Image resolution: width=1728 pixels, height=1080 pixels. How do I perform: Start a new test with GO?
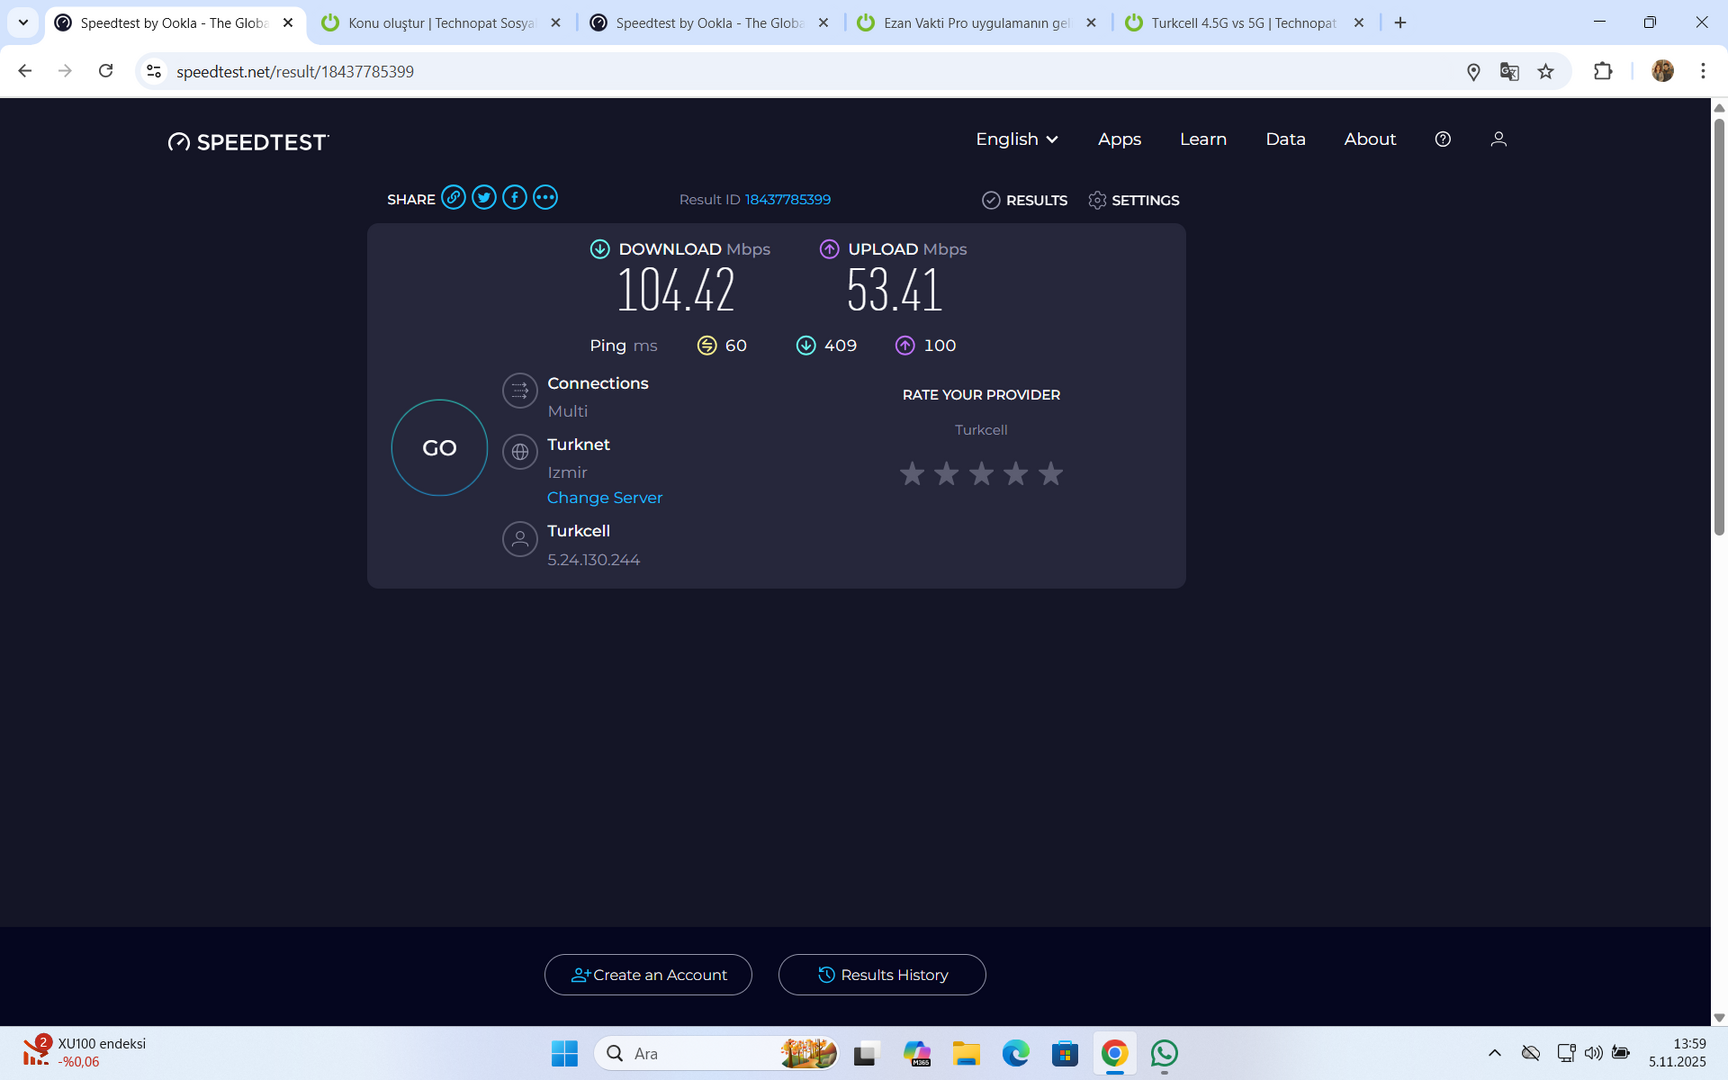click(x=439, y=448)
